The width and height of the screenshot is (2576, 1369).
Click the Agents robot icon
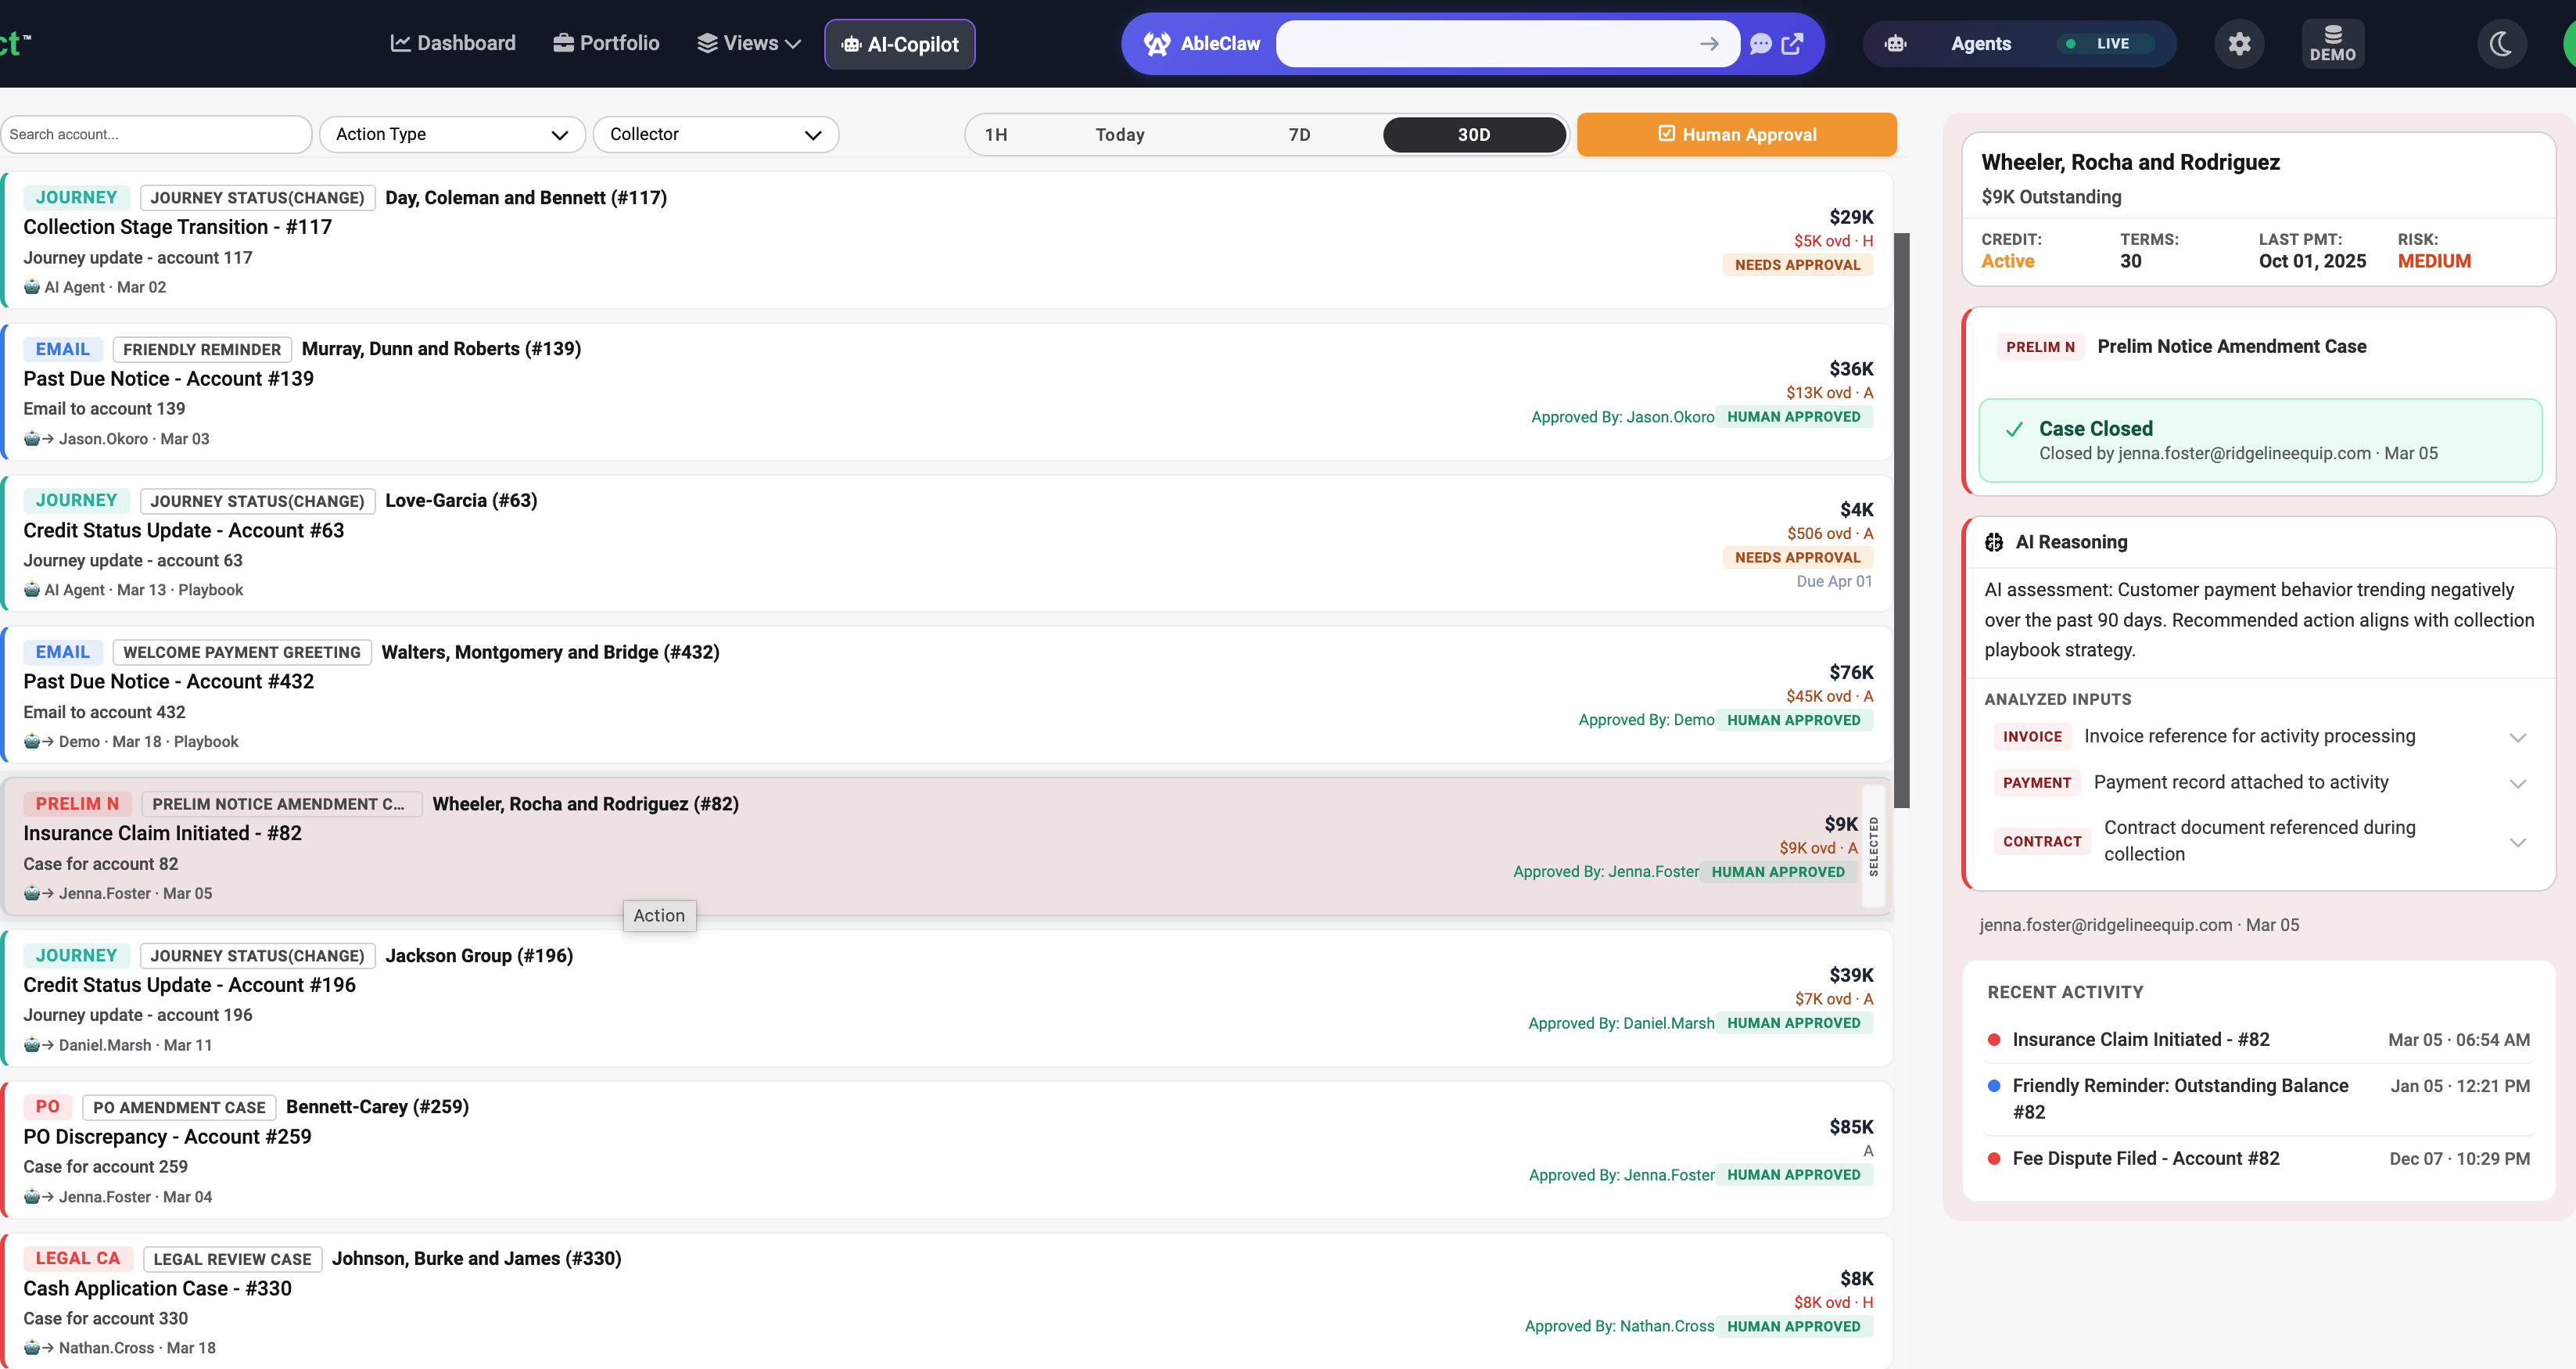1896,43
